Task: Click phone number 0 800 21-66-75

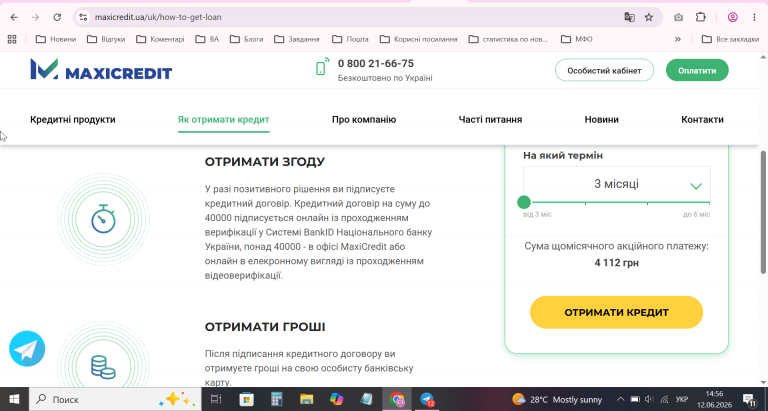Action: tap(376, 64)
